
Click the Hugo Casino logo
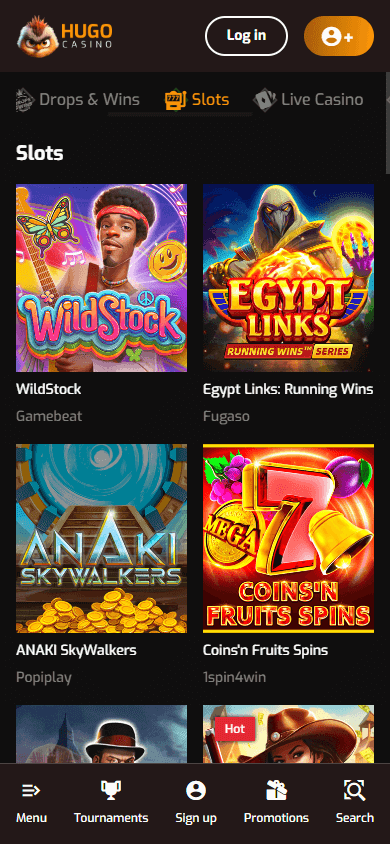click(65, 36)
